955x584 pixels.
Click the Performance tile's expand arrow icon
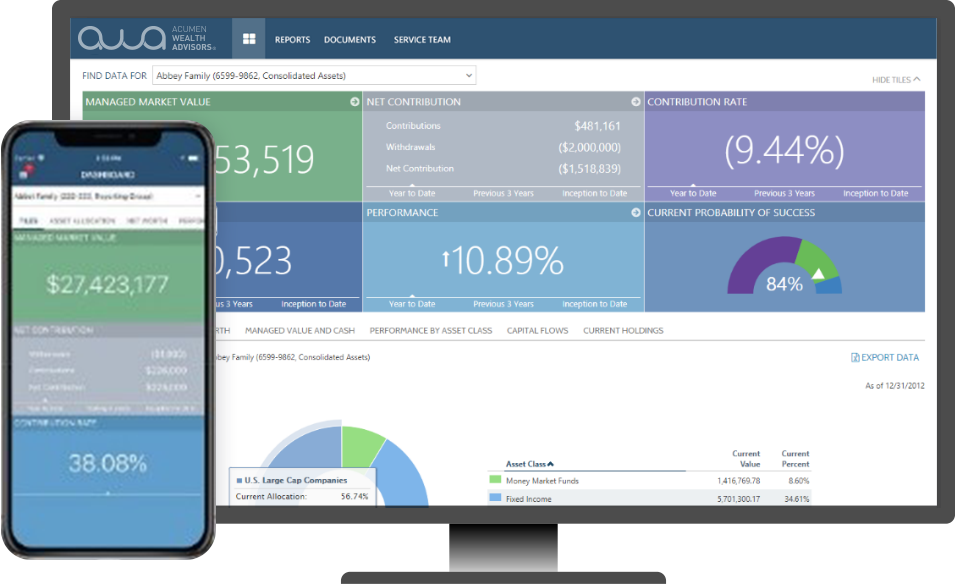pyautogui.click(x=635, y=213)
